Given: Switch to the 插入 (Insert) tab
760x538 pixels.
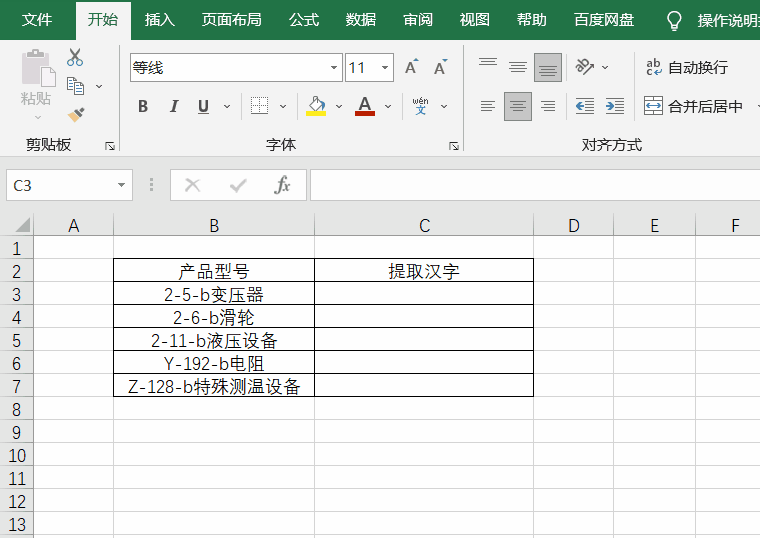Looking at the screenshot, I should (x=159, y=20).
